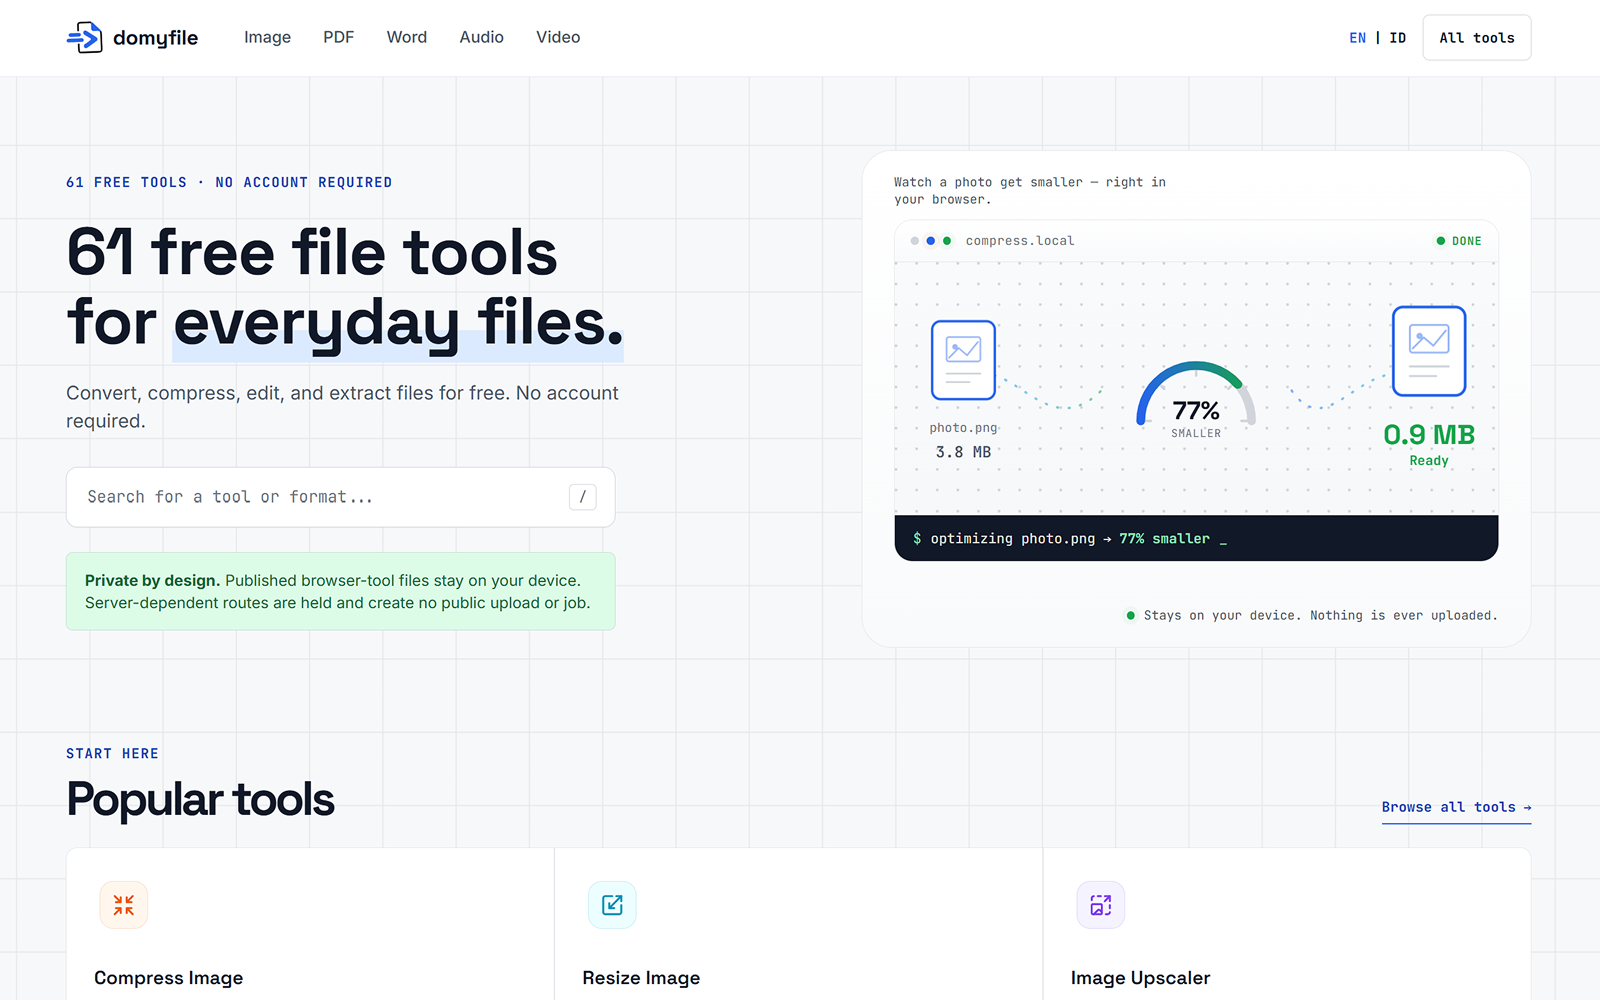Click the domyfile logo icon
This screenshot has width=1600, height=1000.
[85, 38]
